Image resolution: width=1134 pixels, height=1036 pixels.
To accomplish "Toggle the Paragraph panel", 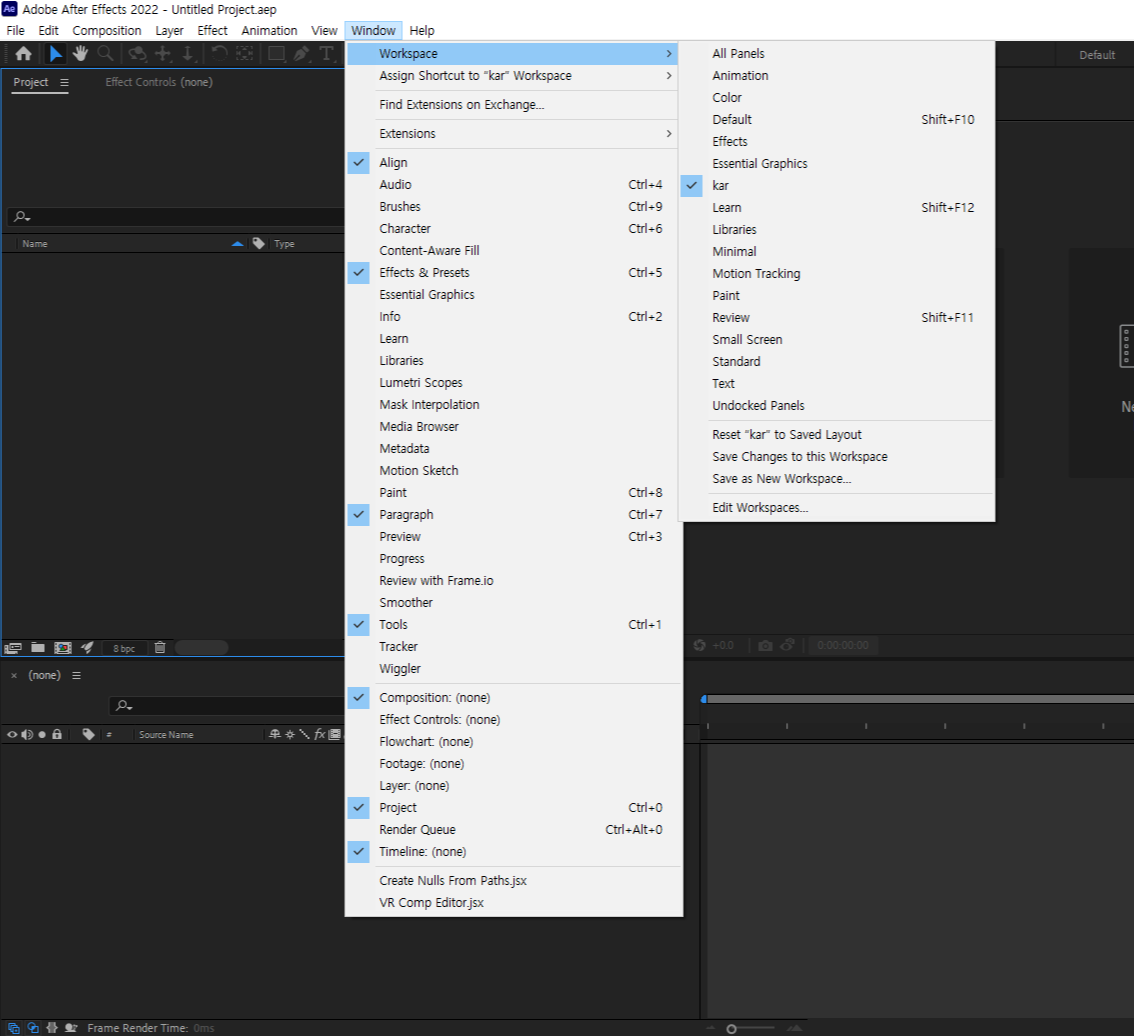I will [359, 514].
